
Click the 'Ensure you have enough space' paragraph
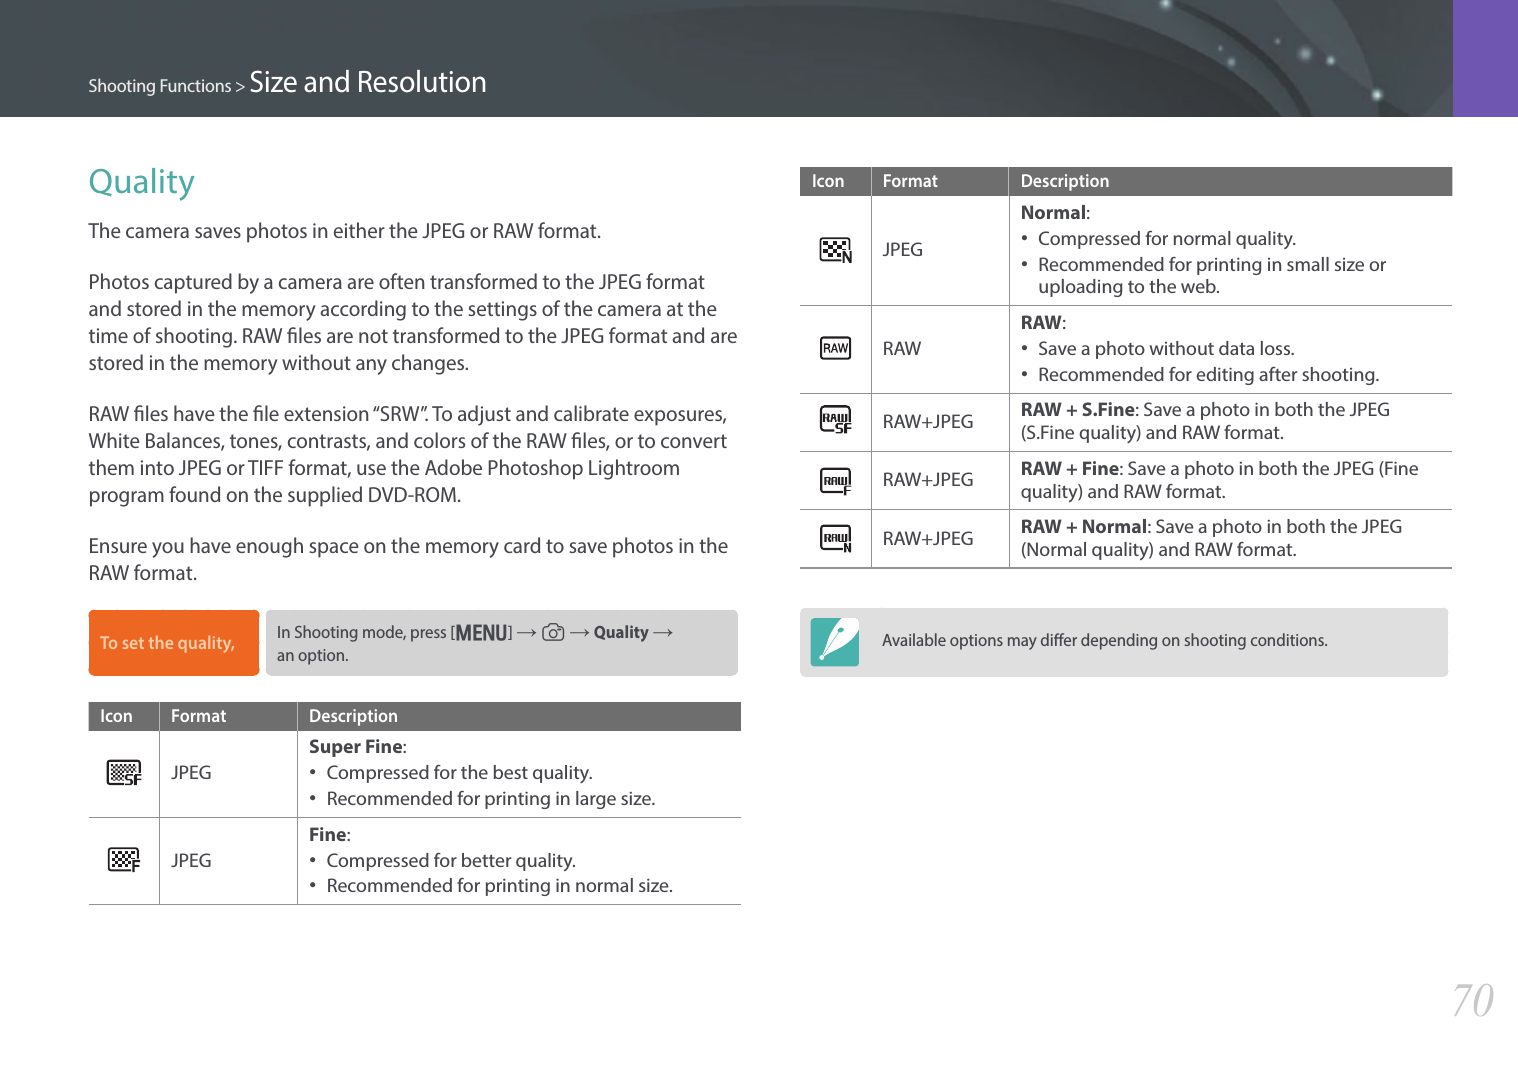point(408,560)
